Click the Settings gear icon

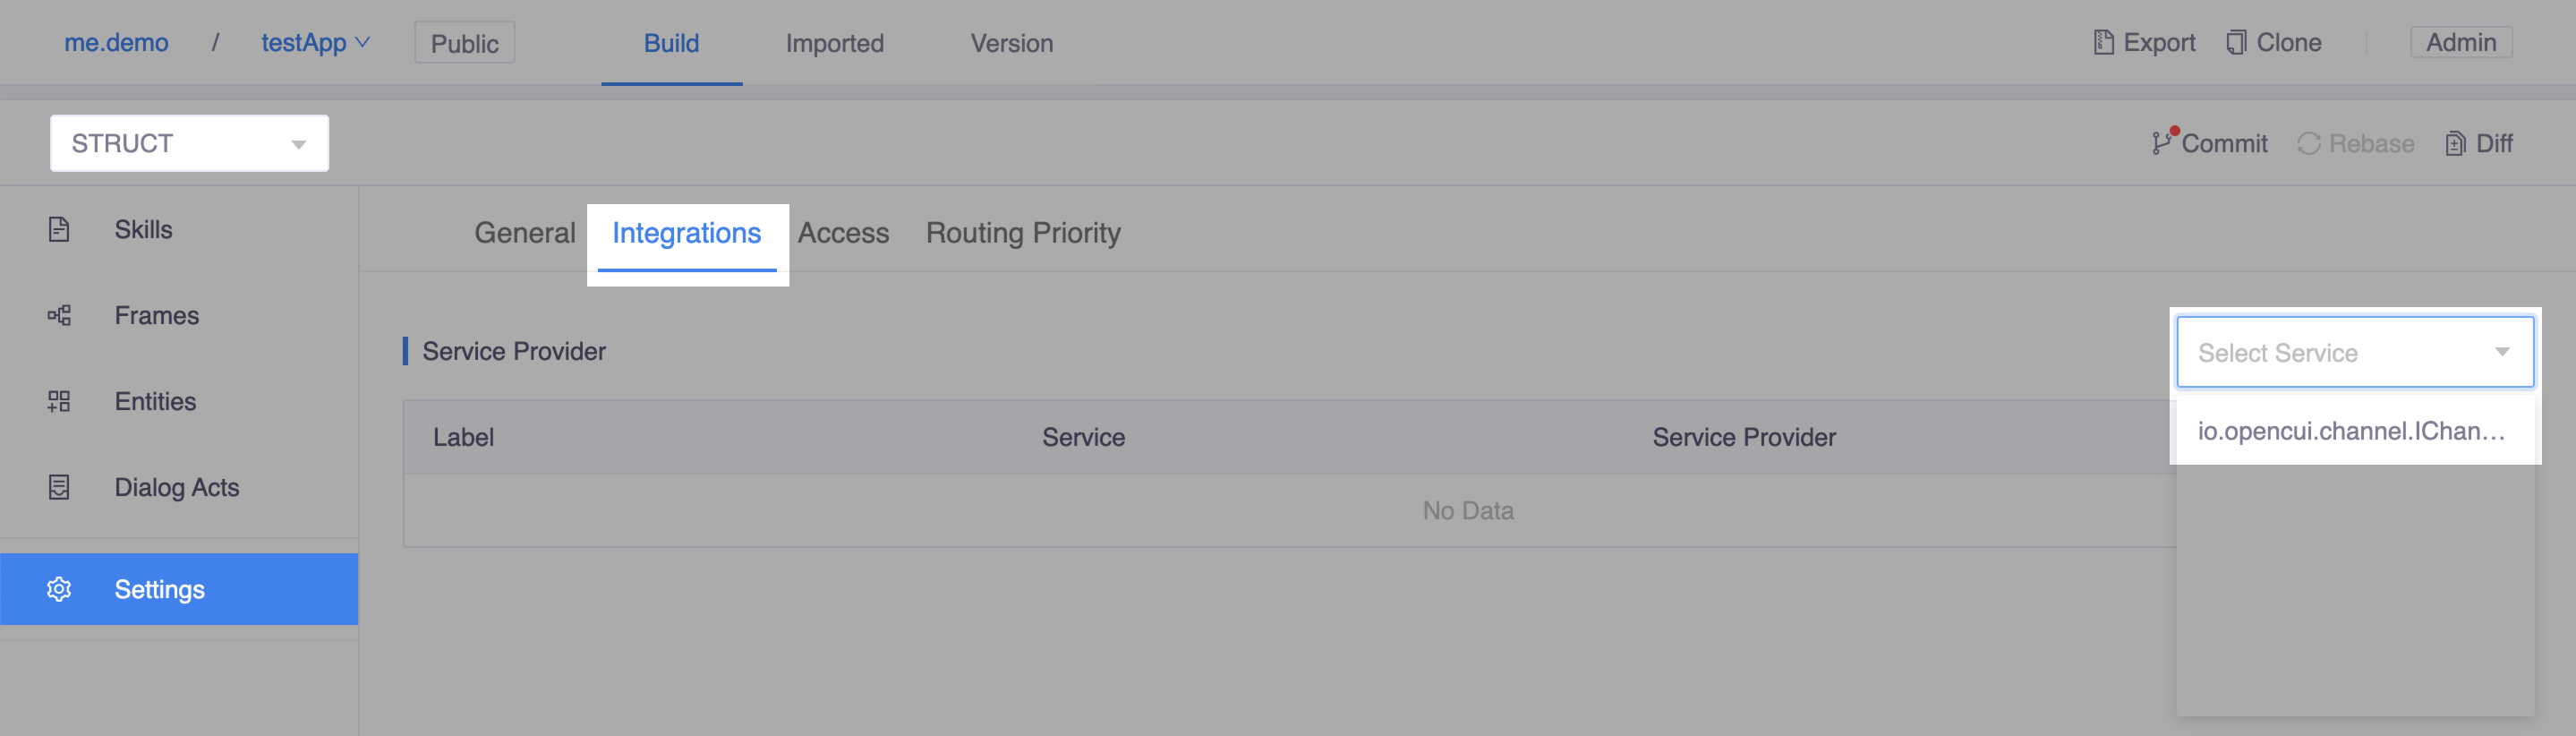[59, 589]
